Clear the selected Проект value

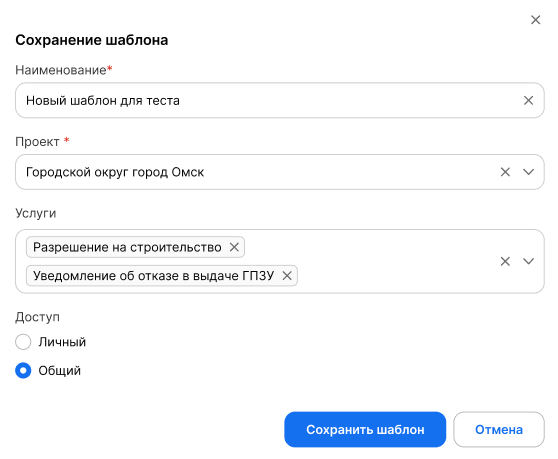(x=505, y=172)
